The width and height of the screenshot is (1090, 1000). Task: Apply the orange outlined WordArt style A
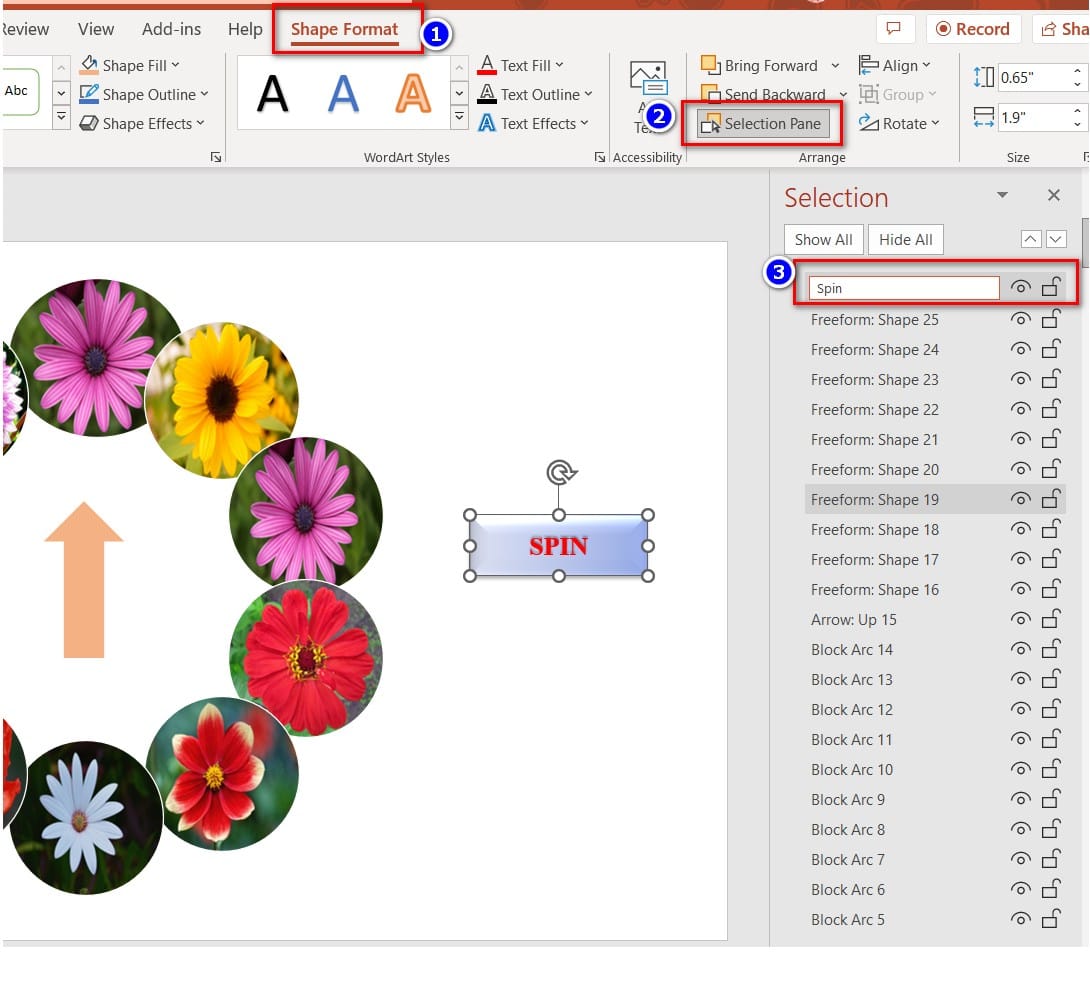pos(413,93)
